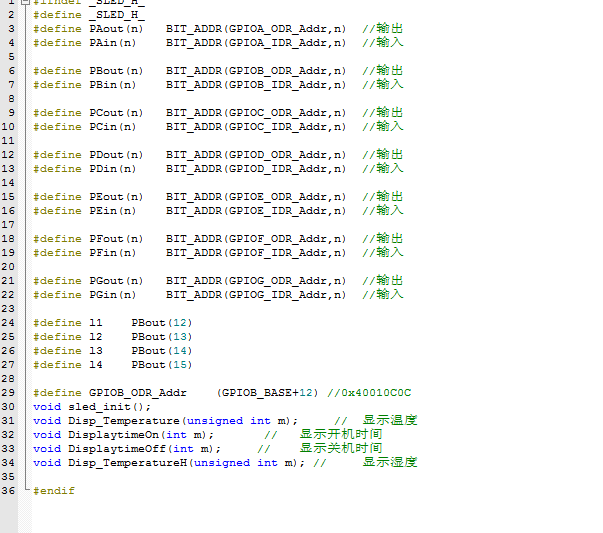The width and height of the screenshot is (603, 533).
Task: Click 'PBin(n)' macro name on line 7
Action: [x=113, y=85]
